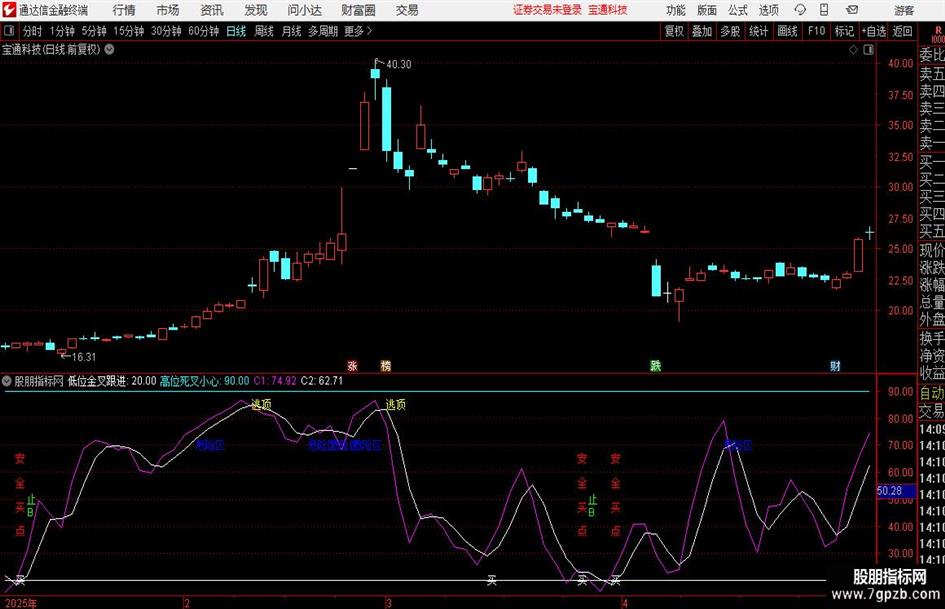Click the 标记 mark button
This screenshot has height=609, width=945.
[844, 31]
